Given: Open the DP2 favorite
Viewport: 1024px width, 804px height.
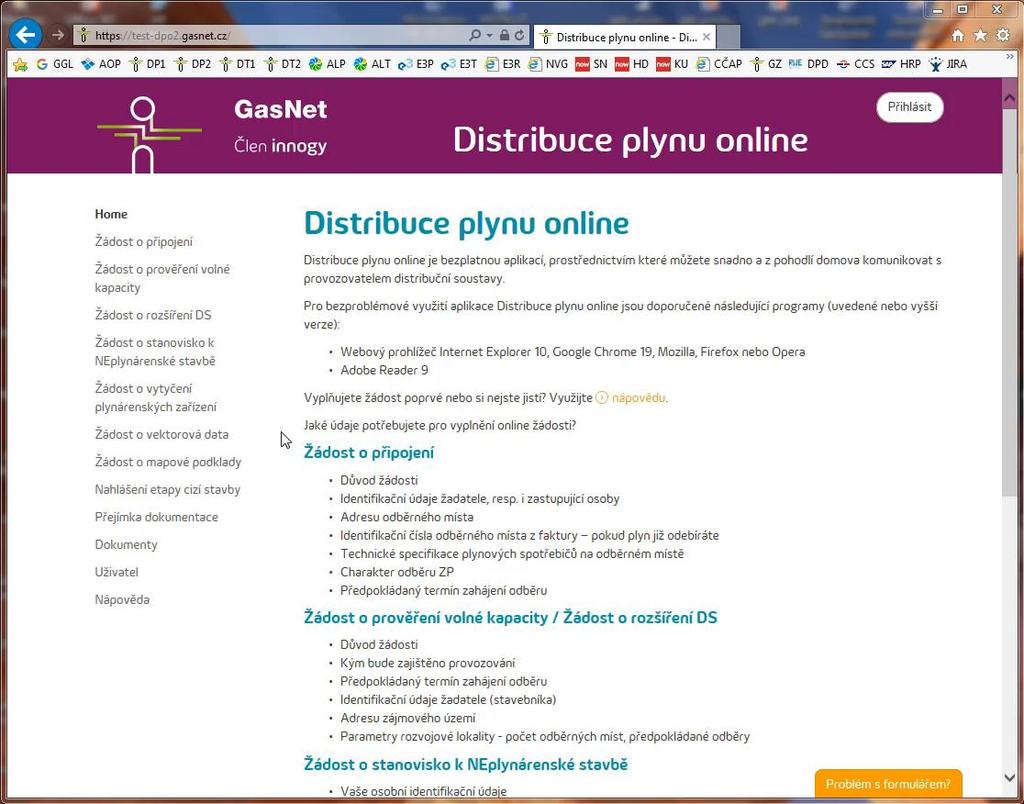Looking at the screenshot, I should coord(193,64).
